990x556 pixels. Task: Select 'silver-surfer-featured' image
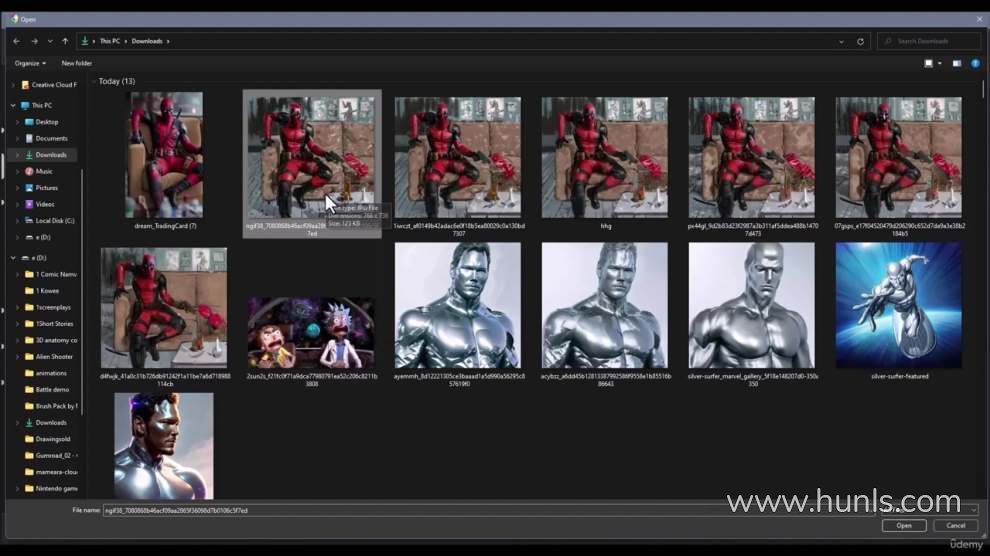pos(898,305)
